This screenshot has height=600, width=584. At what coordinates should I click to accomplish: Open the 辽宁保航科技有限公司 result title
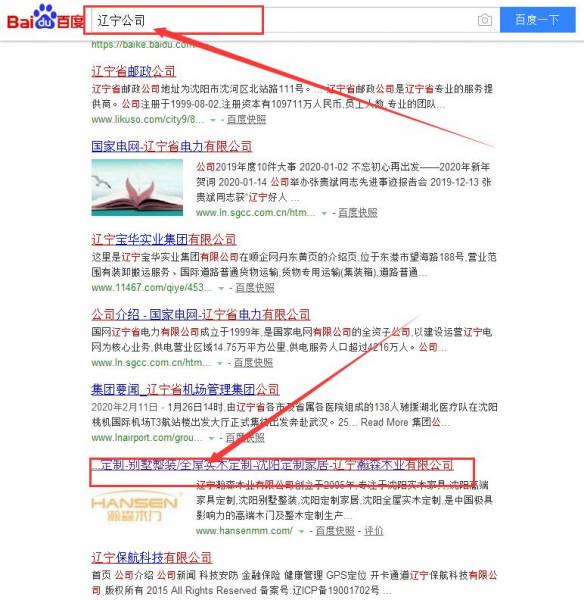152,558
